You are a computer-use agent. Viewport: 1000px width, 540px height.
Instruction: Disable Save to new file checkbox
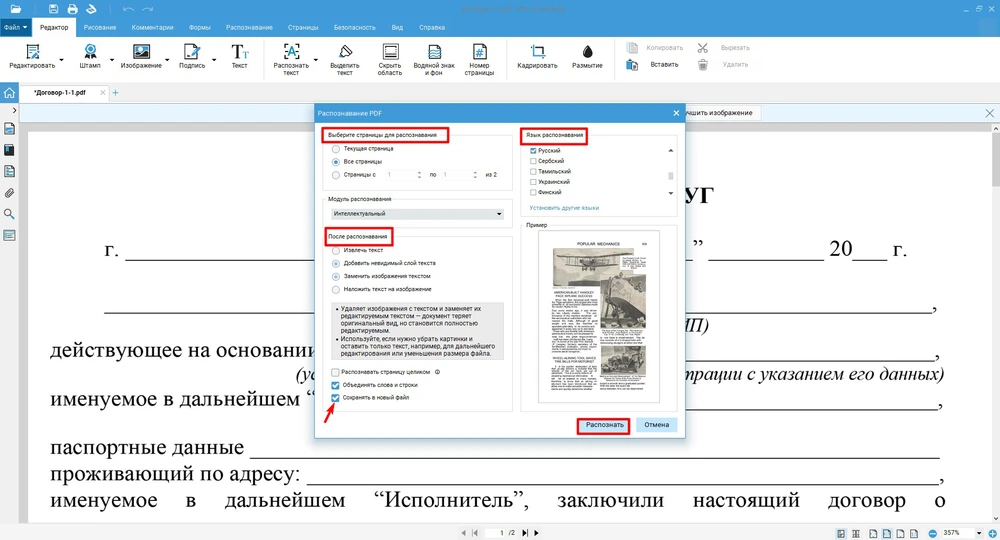click(x=336, y=398)
